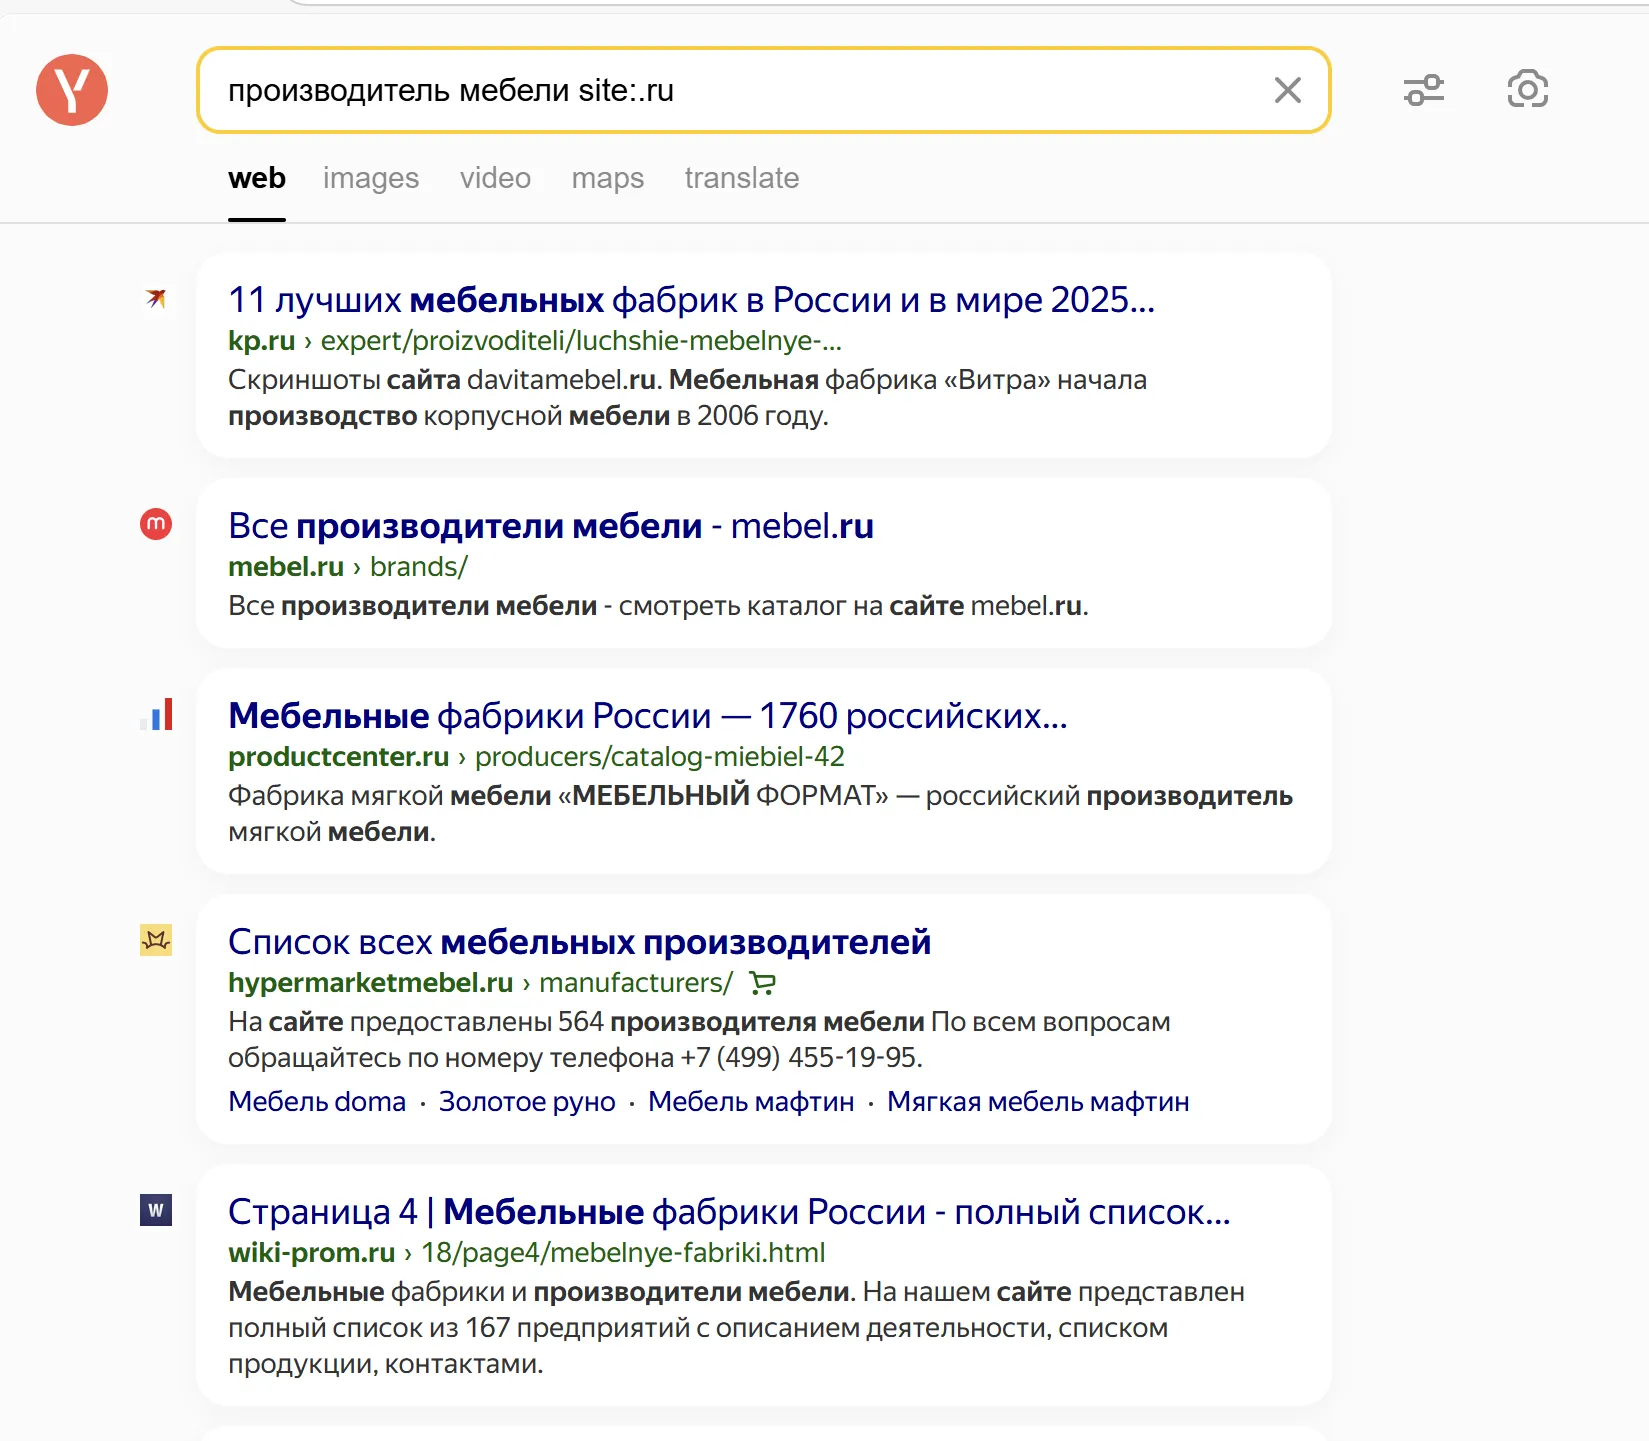Click snippet text 'Скриншоты сайта davitamebel.ru'
This screenshot has width=1649, height=1441.
(x=444, y=381)
